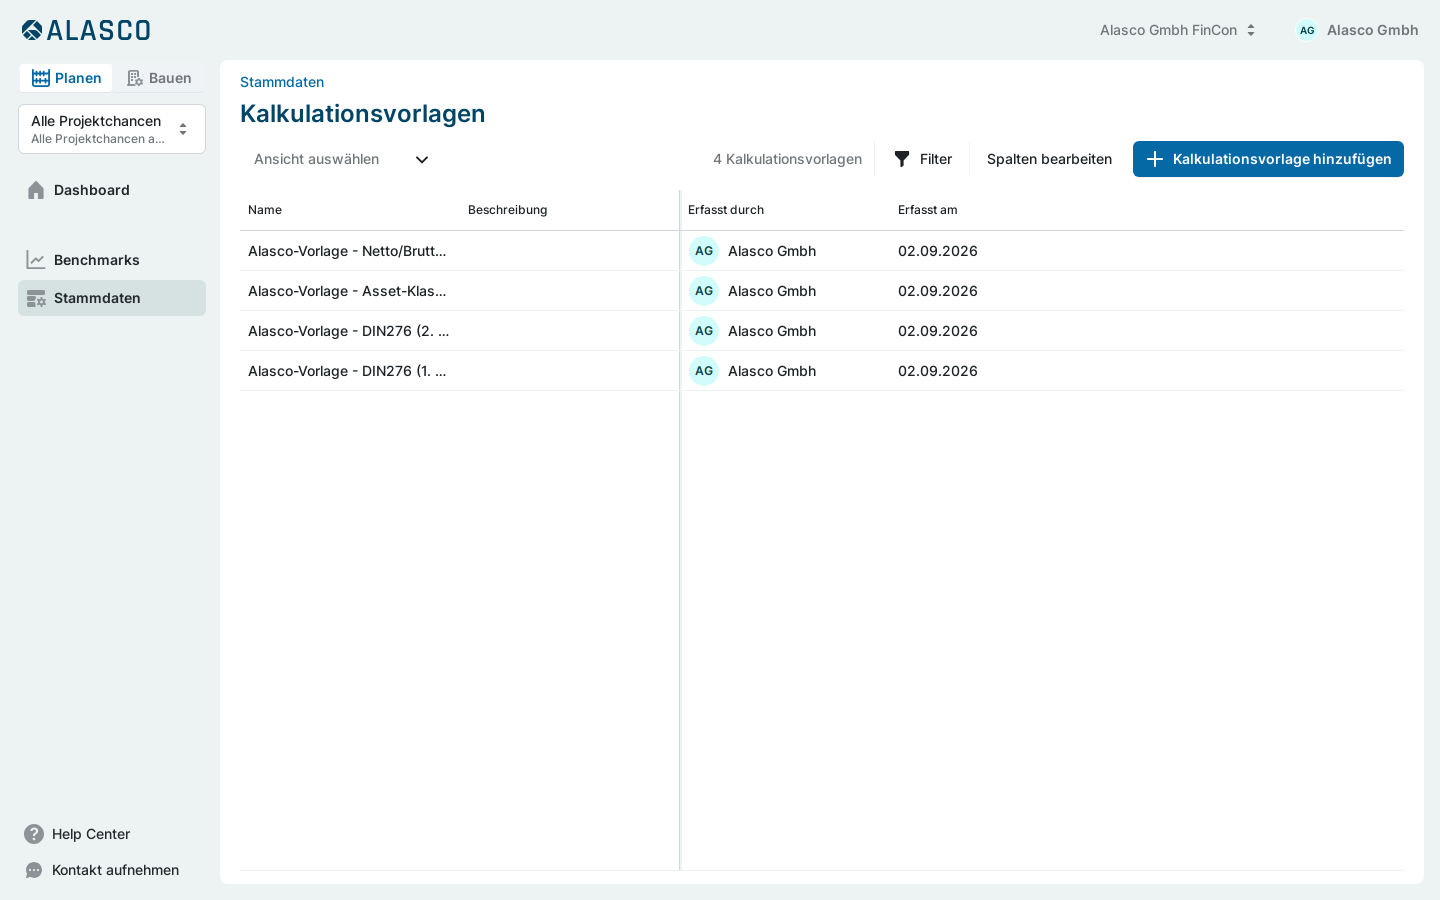Click Spalten bearbeiten button
This screenshot has width=1440, height=900.
[x=1049, y=159]
